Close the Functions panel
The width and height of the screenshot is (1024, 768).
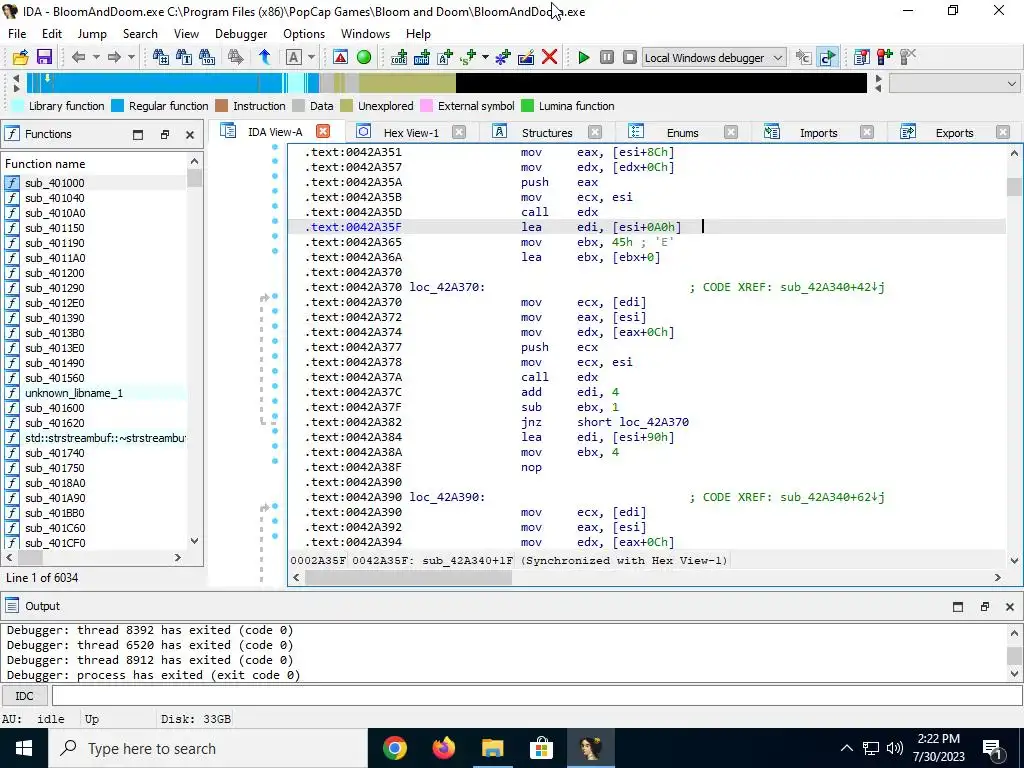(x=190, y=135)
